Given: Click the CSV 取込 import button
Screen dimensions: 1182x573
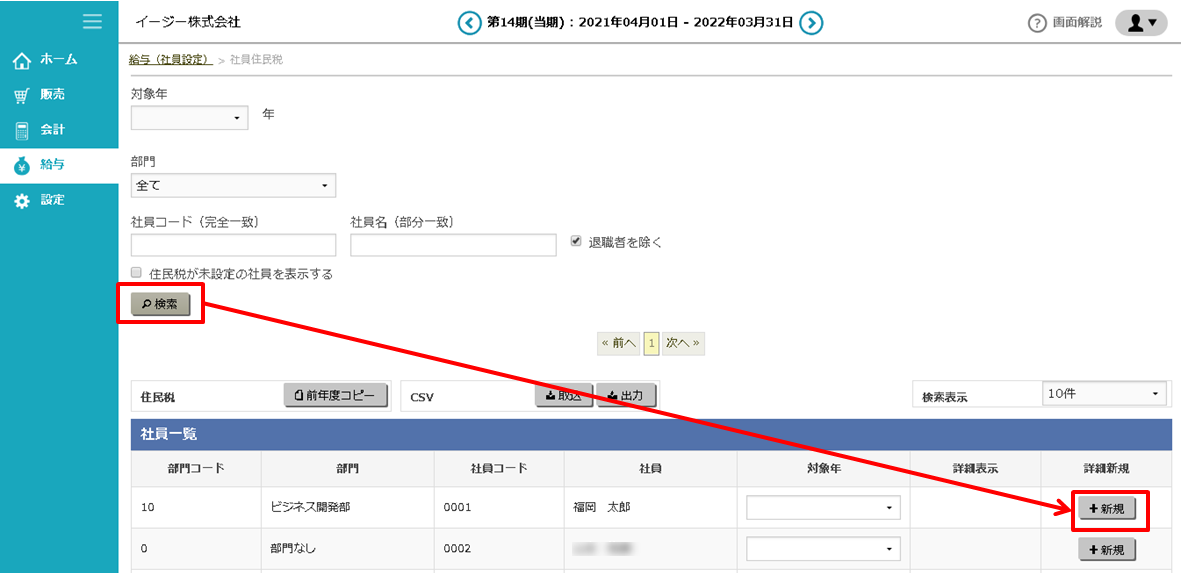Looking at the screenshot, I should (564, 396).
